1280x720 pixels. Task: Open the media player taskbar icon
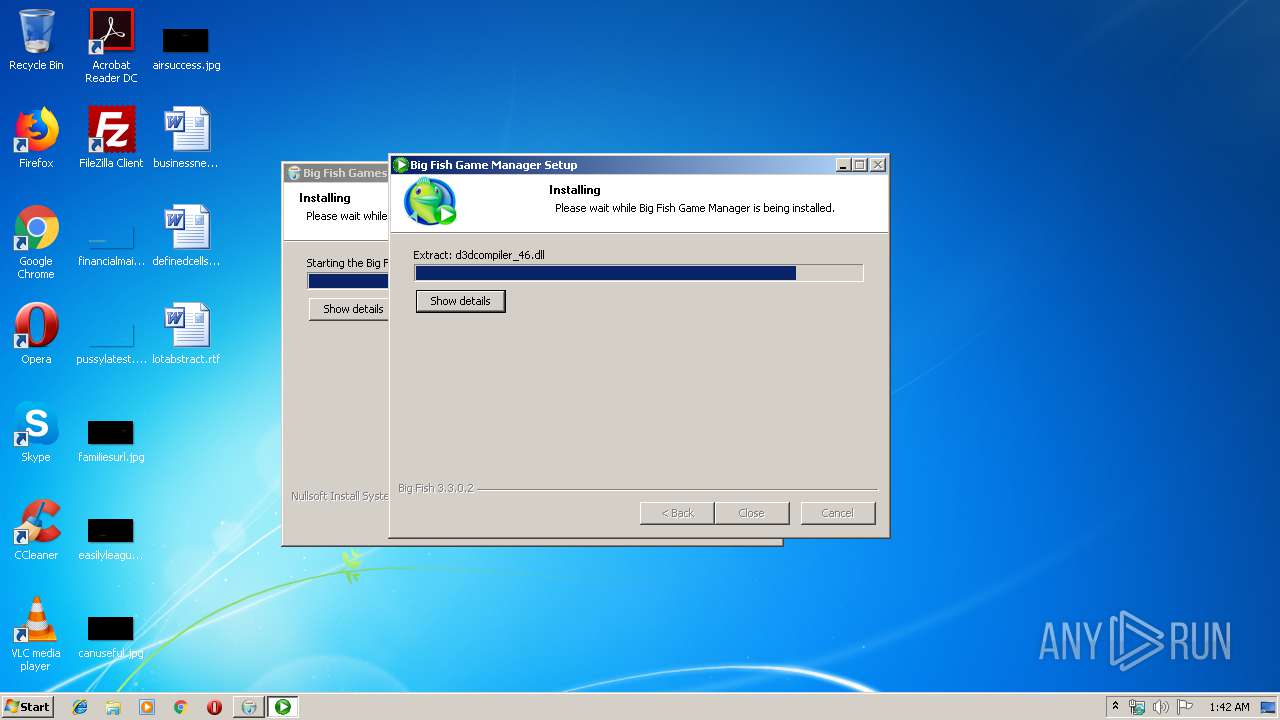147,707
